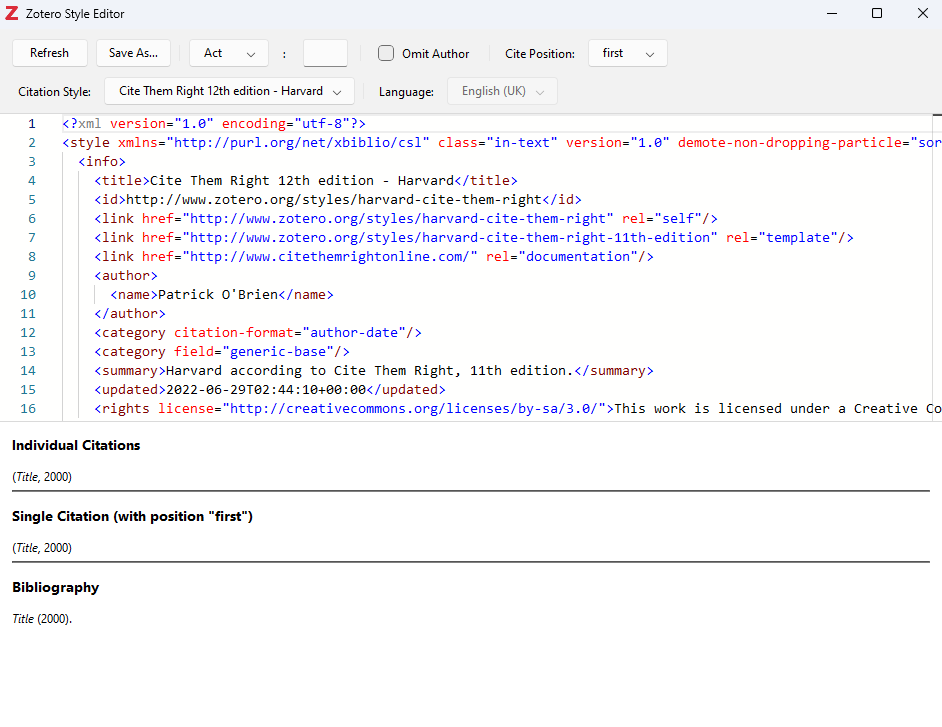Click the citethemrightonline.com documentation link line
Screen dimensions: 942x727
pyautogui.click(x=374, y=257)
